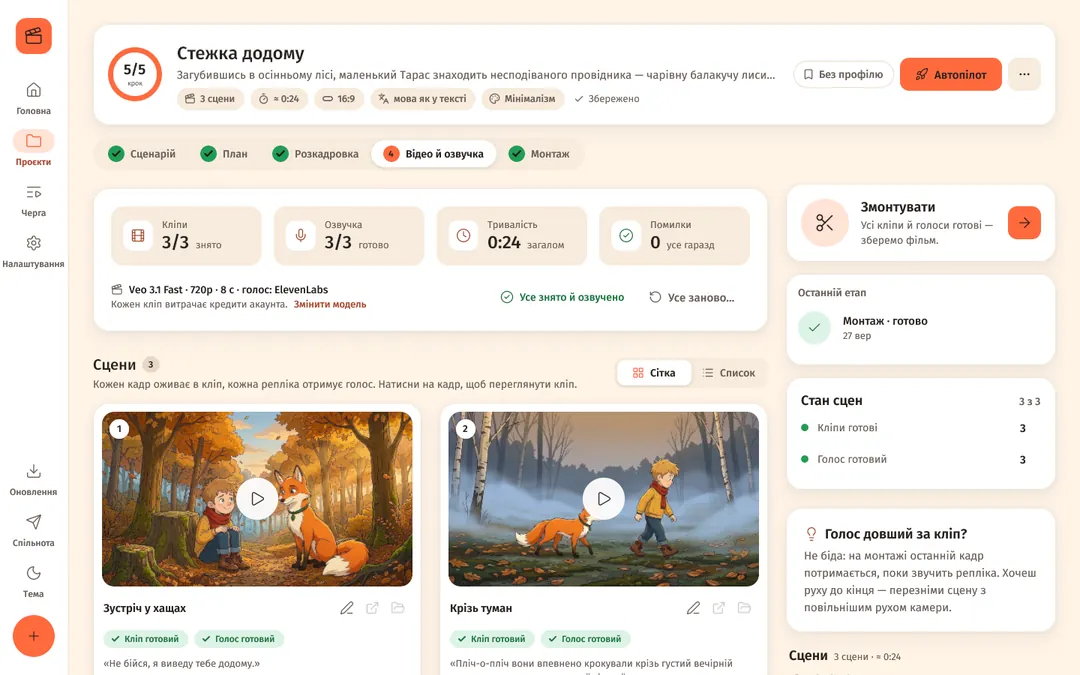Switch to Монтаж step
1080x675 pixels.
539,154
